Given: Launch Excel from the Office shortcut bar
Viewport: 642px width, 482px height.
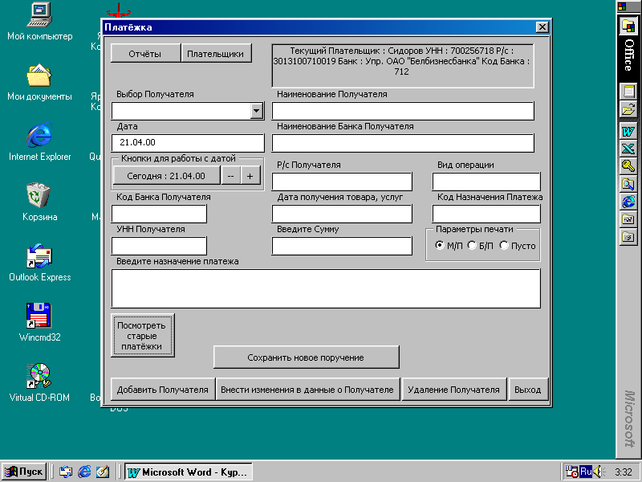Looking at the screenshot, I should coord(628,149).
